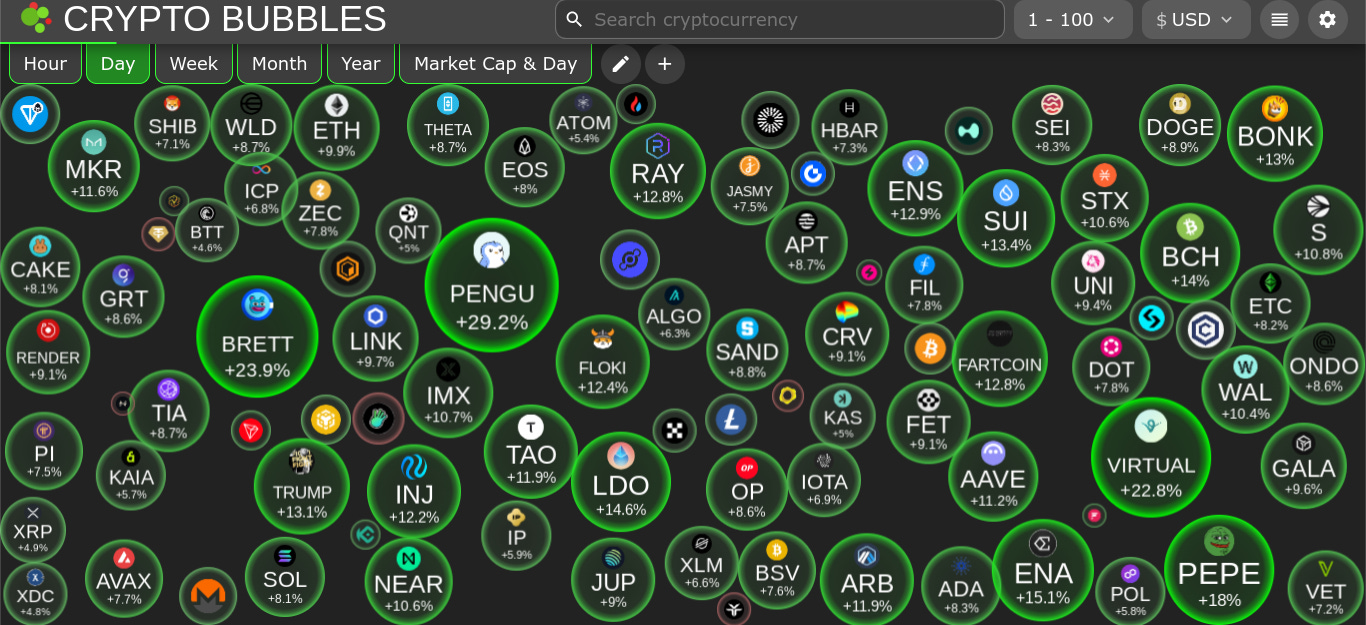The width and height of the screenshot is (1366, 625).
Task: Click the SUI bubble
Action: tap(1006, 218)
